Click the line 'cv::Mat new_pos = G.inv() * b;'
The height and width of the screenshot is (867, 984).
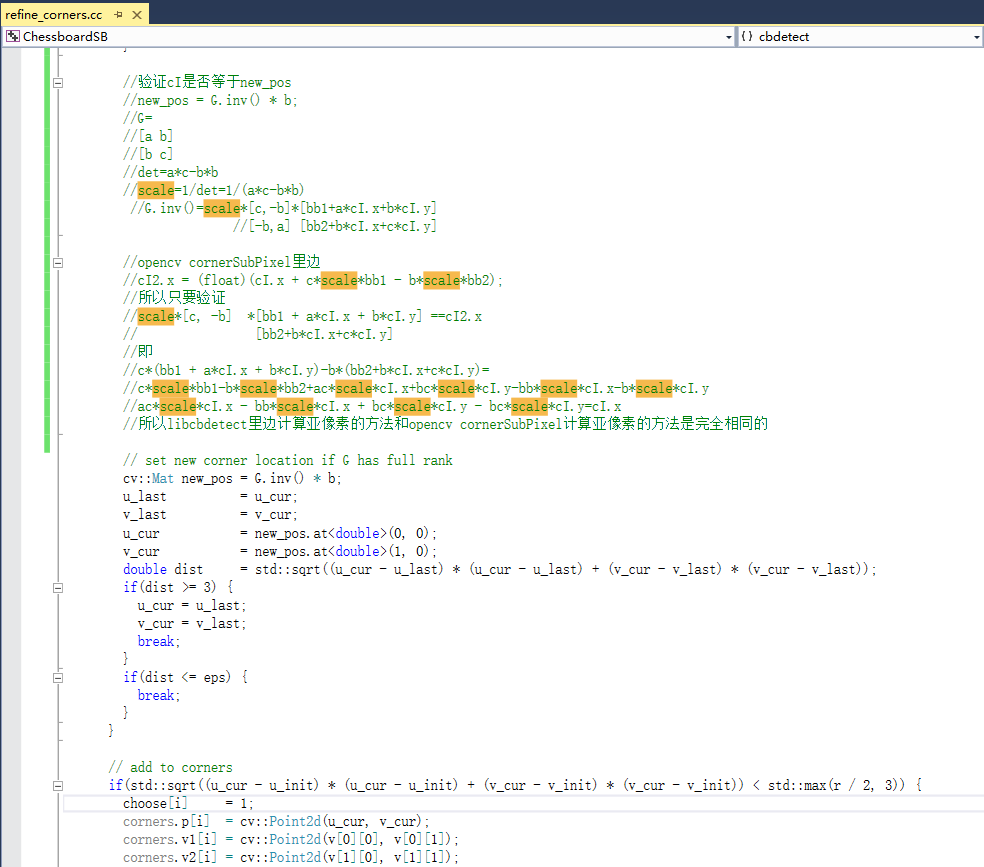pyautogui.click(x=232, y=479)
